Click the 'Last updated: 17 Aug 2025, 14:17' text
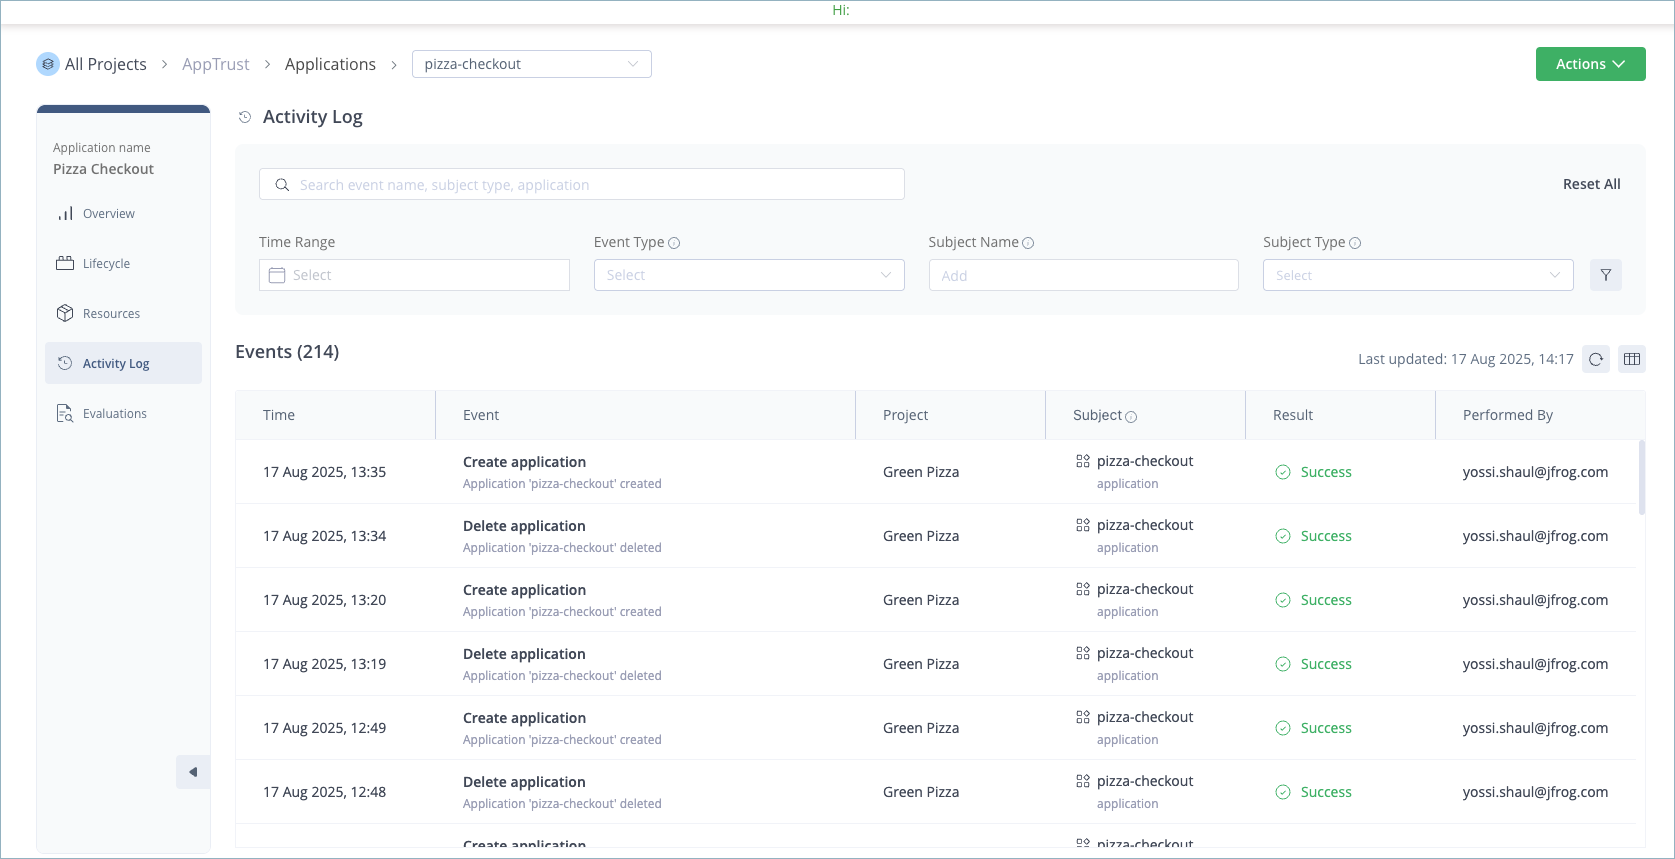Screen dimensions: 1675x859 1466,359
